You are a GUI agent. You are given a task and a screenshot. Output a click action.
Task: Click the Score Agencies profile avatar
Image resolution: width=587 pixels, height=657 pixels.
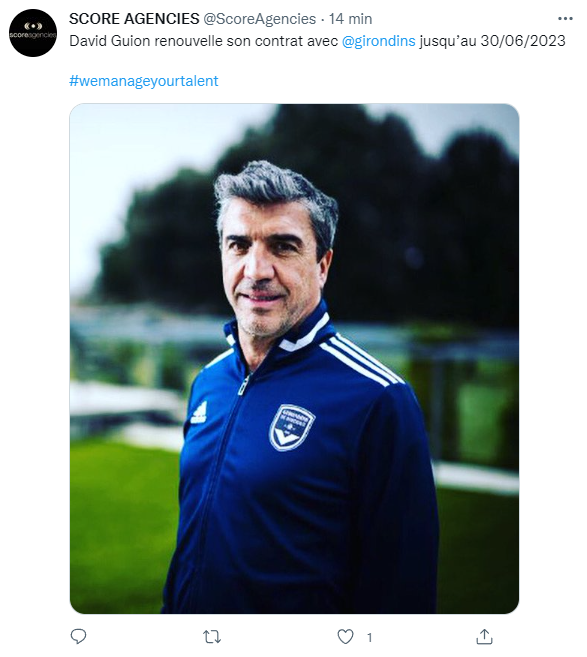(33, 33)
